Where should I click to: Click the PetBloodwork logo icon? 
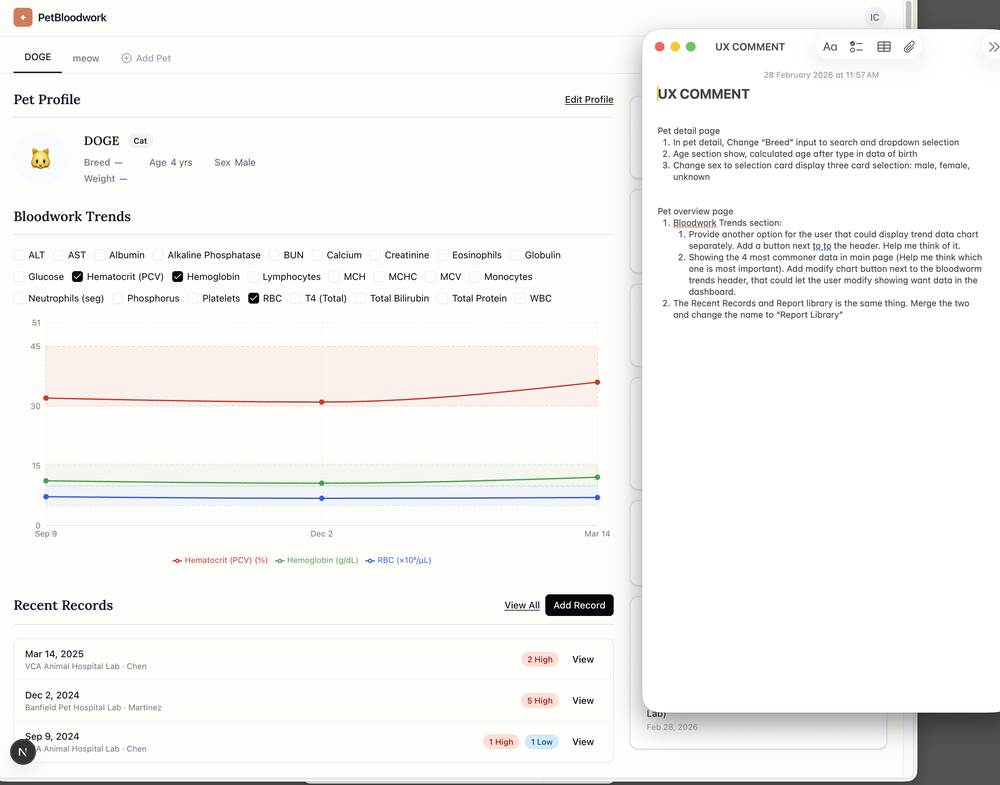point(23,17)
